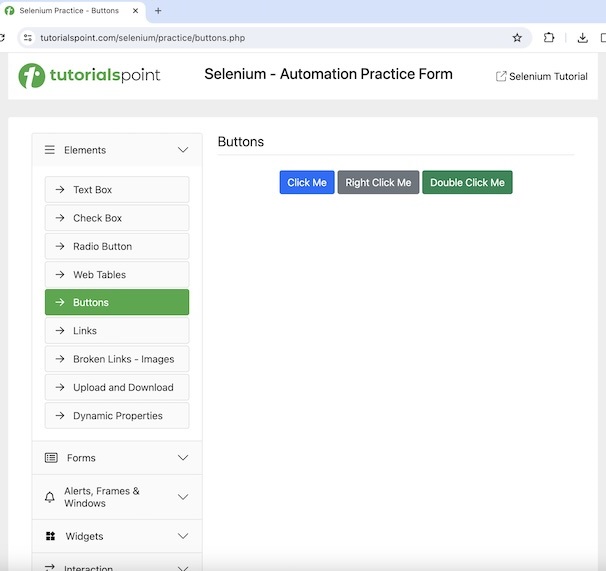
Task: Collapse the Elements section chevron
Action: click(183, 150)
